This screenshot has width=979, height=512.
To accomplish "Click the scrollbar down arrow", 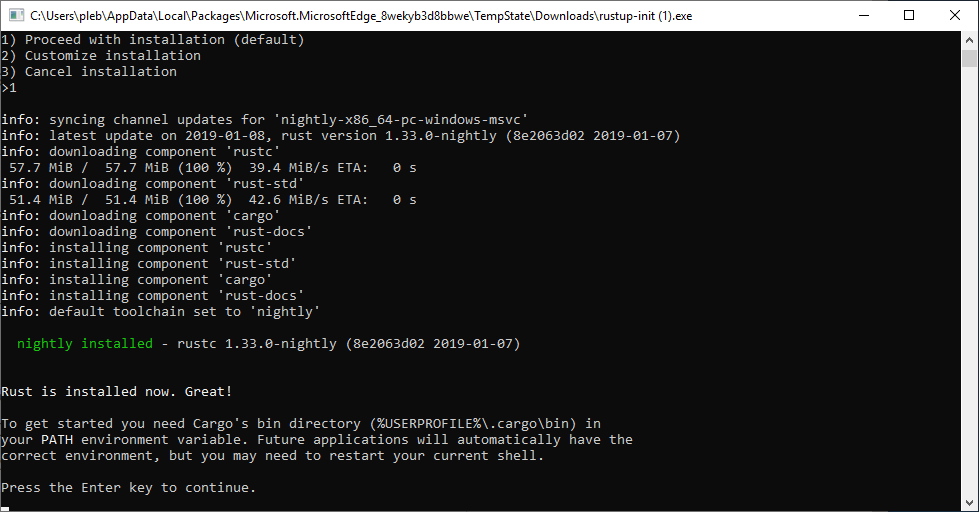I will 969,503.
